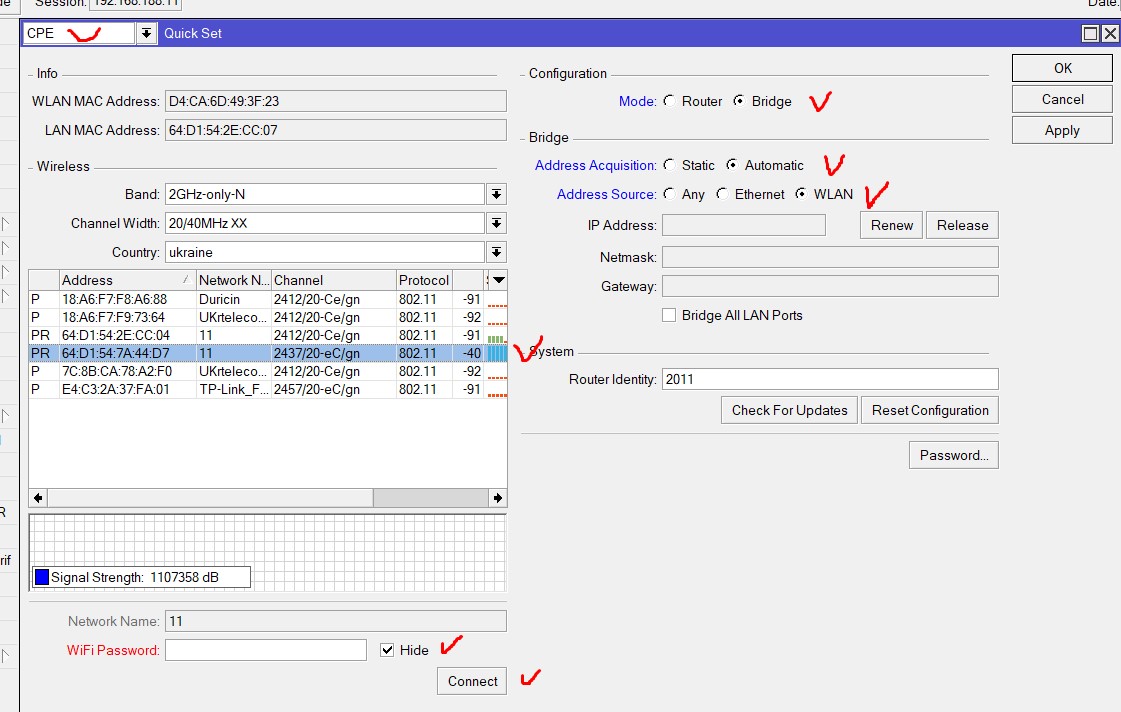
Task: Click the Apply button
Action: pos(1062,131)
